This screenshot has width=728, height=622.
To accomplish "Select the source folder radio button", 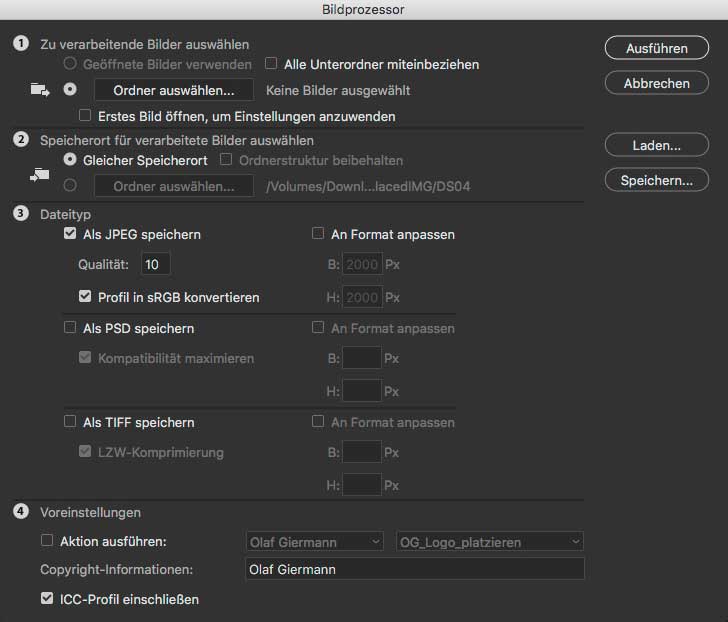I will 70,89.
